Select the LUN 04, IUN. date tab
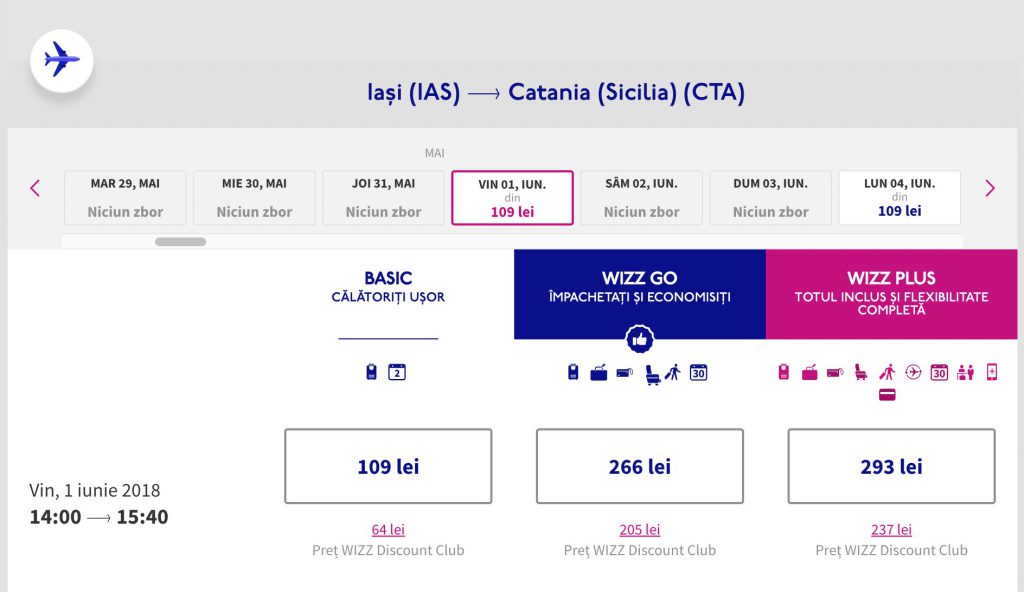 coord(899,198)
